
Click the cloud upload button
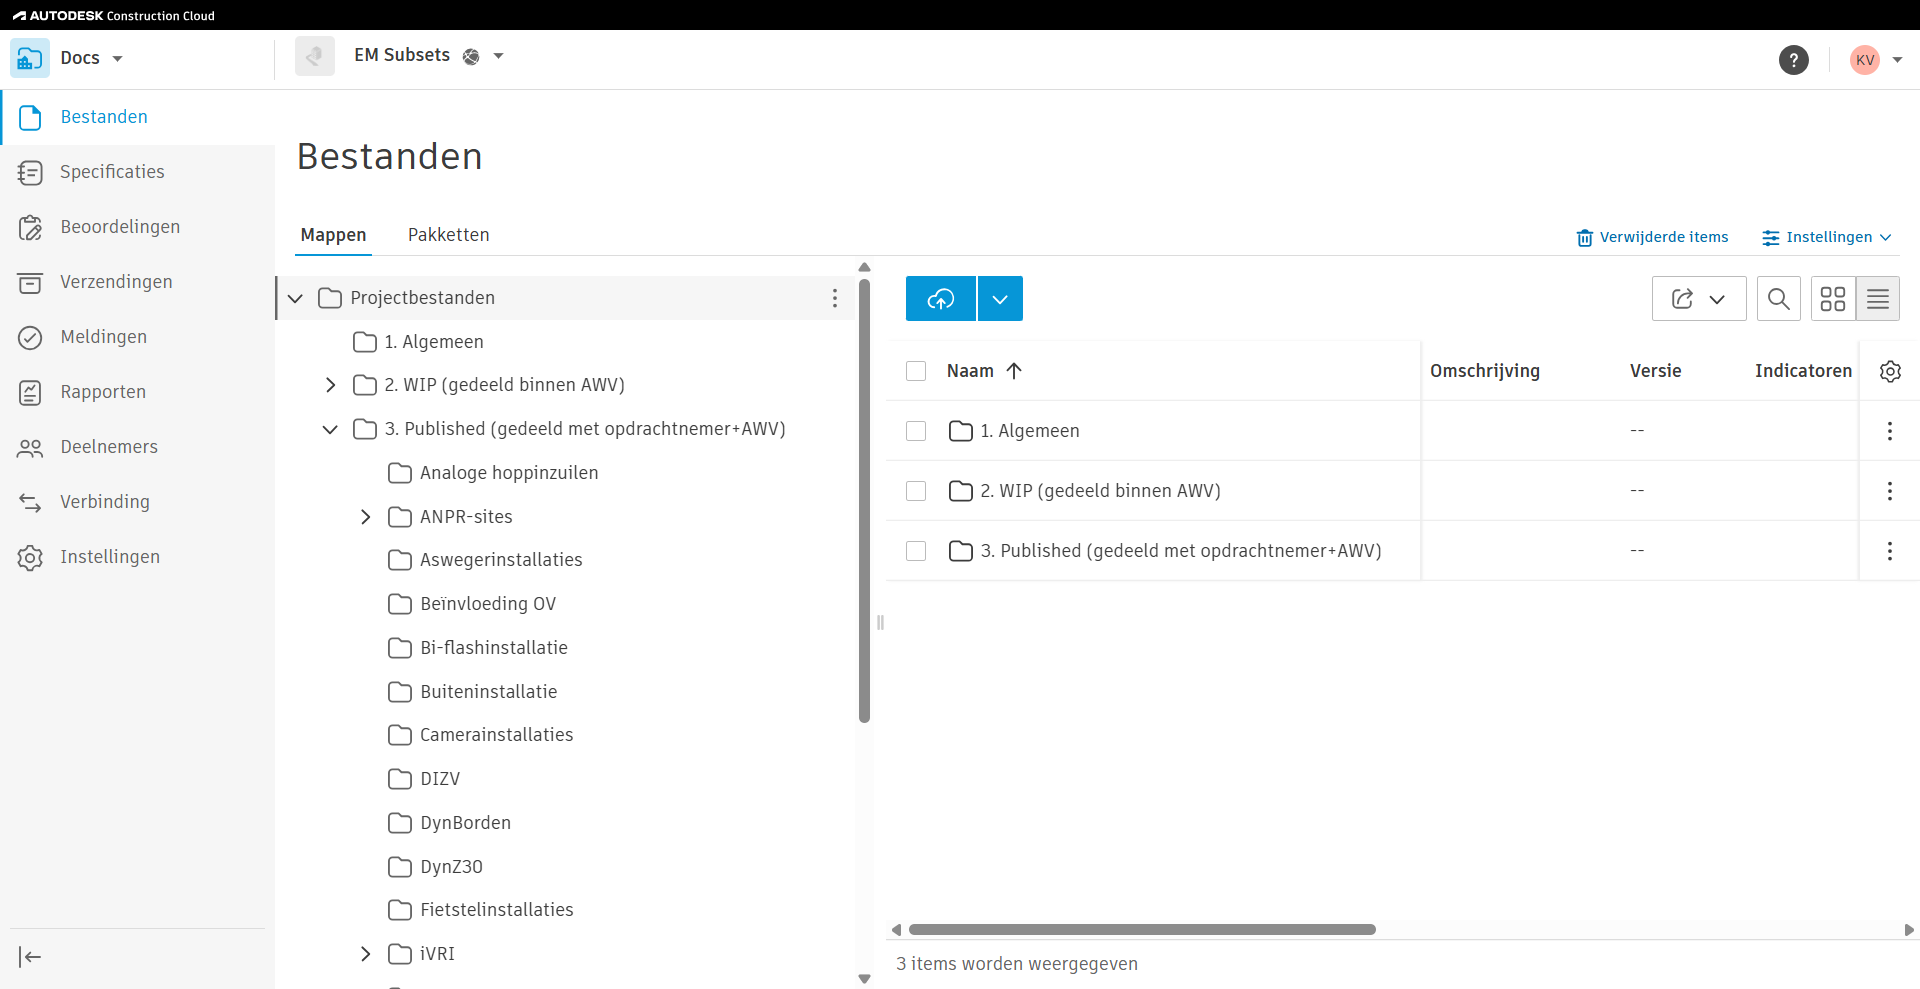(940, 299)
